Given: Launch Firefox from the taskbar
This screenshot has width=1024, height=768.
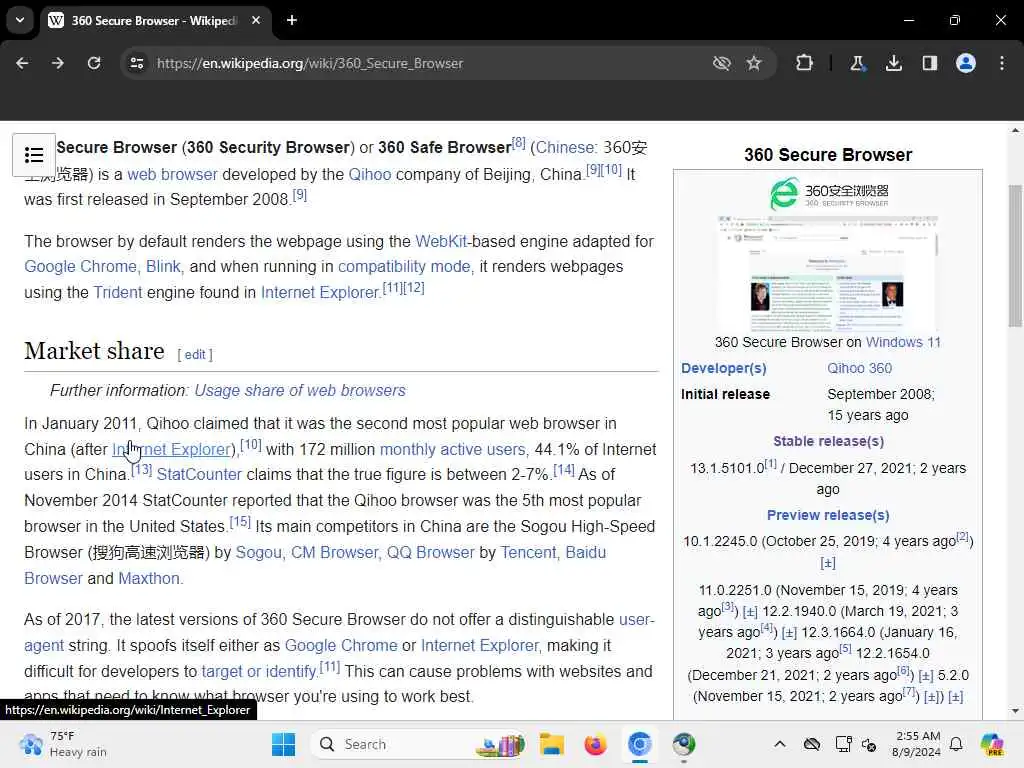Looking at the screenshot, I should 596,744.
